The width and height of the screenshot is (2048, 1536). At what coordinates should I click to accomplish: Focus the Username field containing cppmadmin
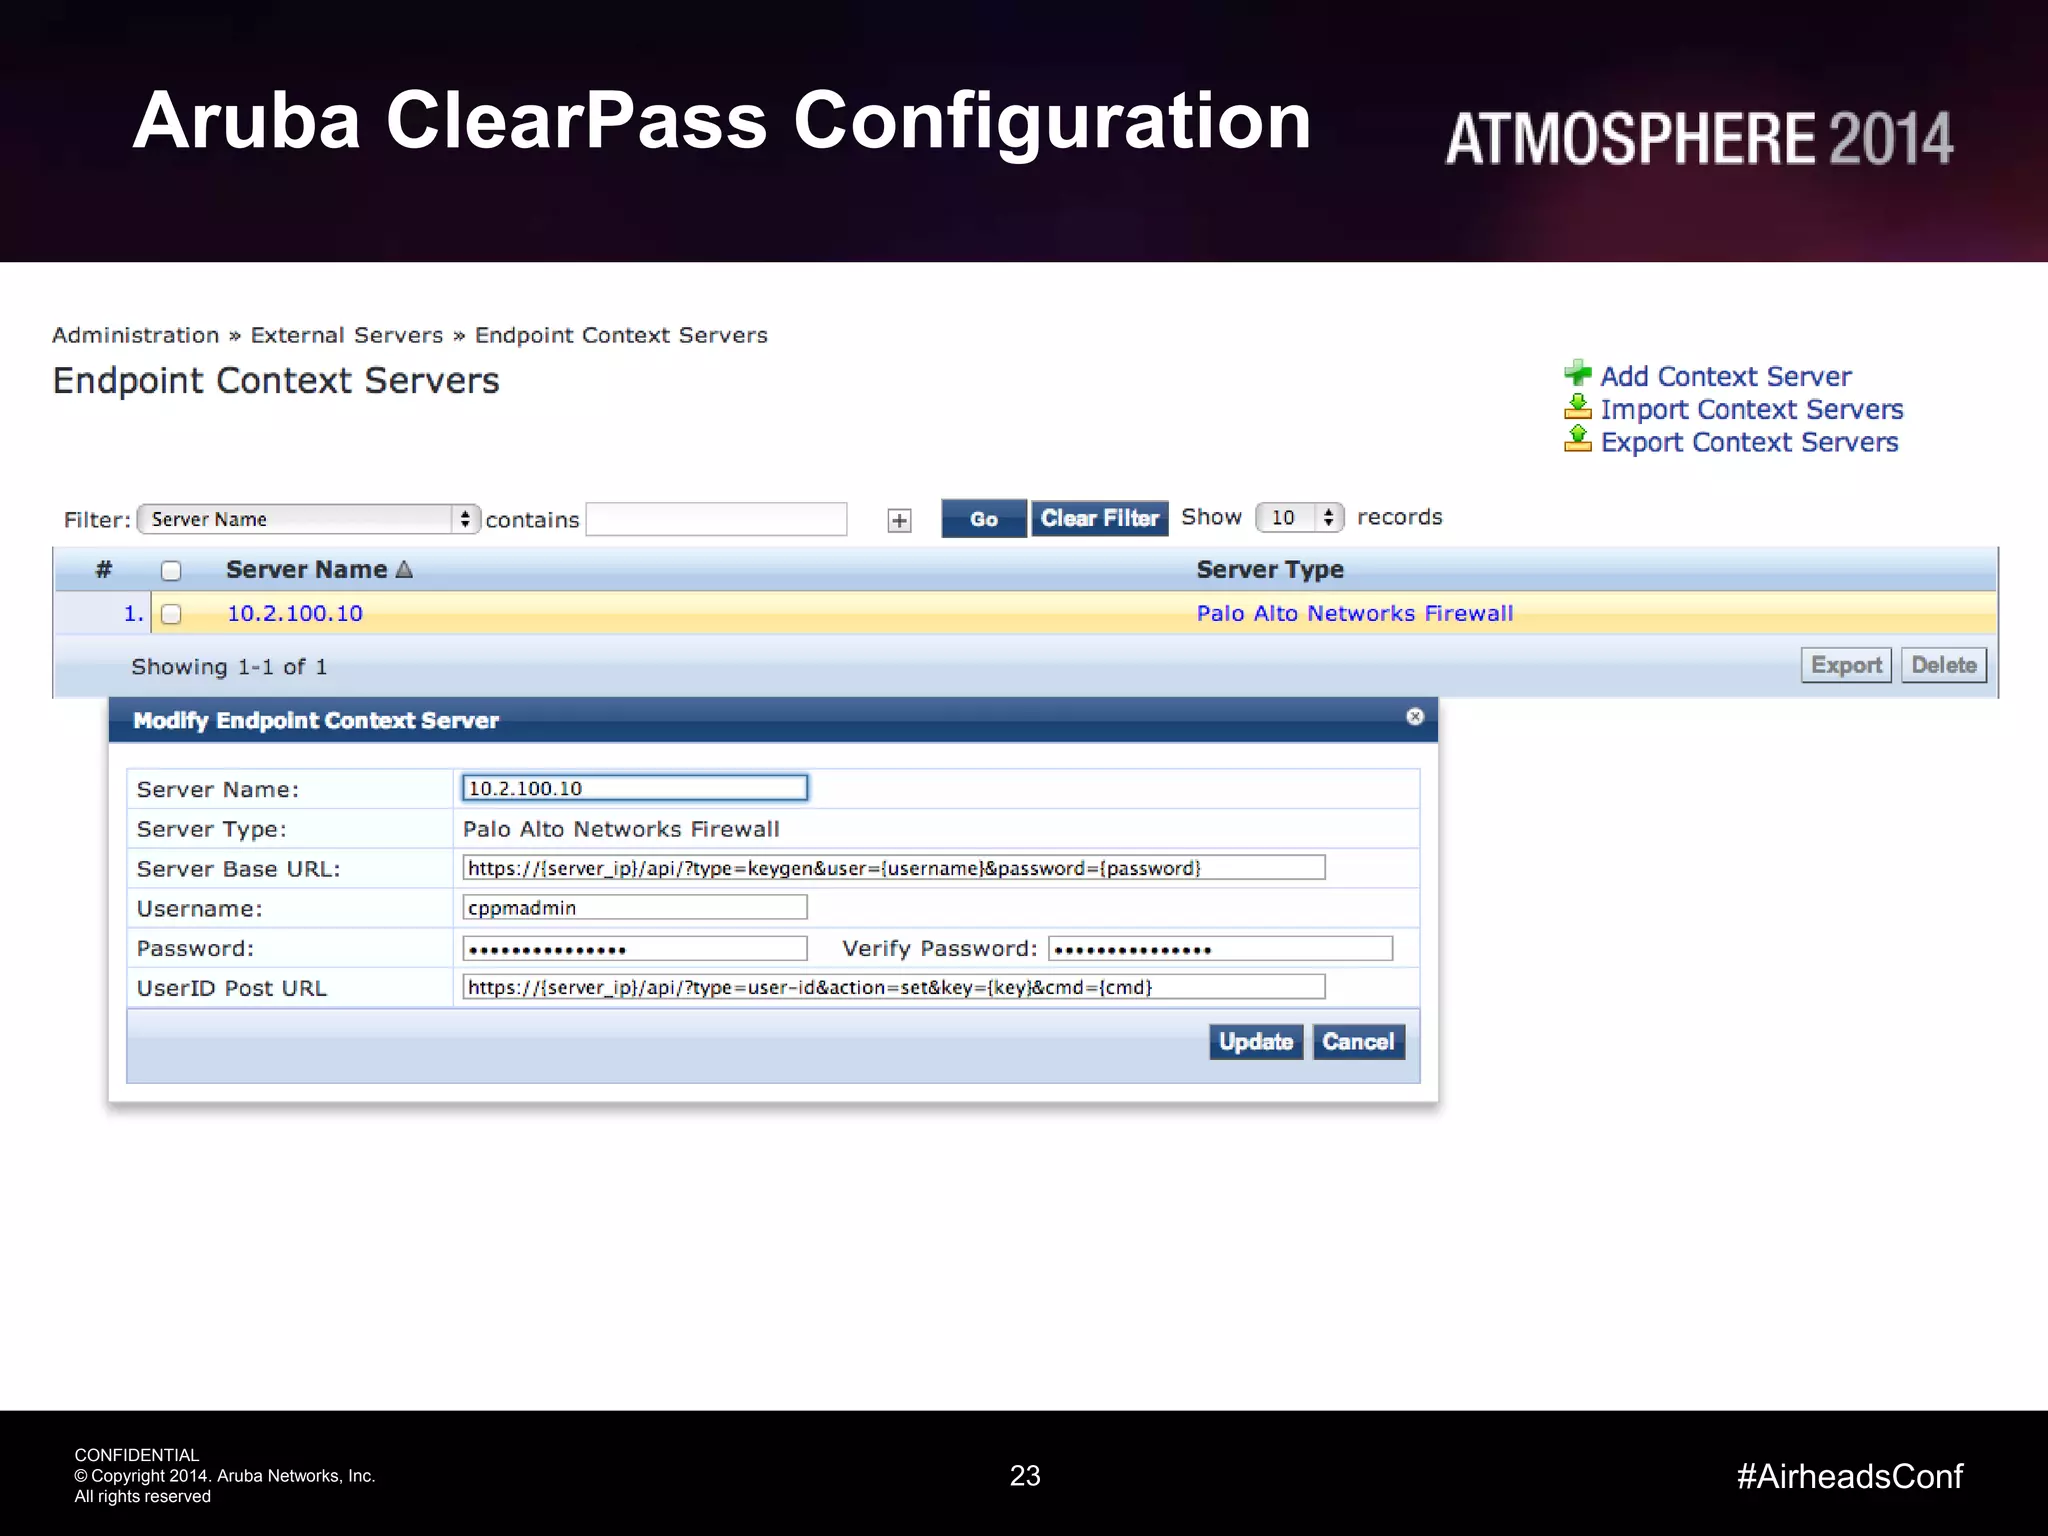click(x=634, y=908)
